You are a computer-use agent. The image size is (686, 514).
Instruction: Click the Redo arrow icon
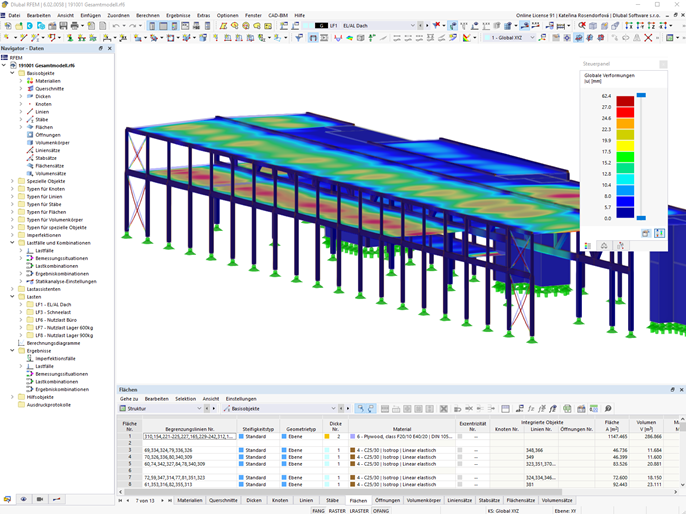click(x=133, y=26)
